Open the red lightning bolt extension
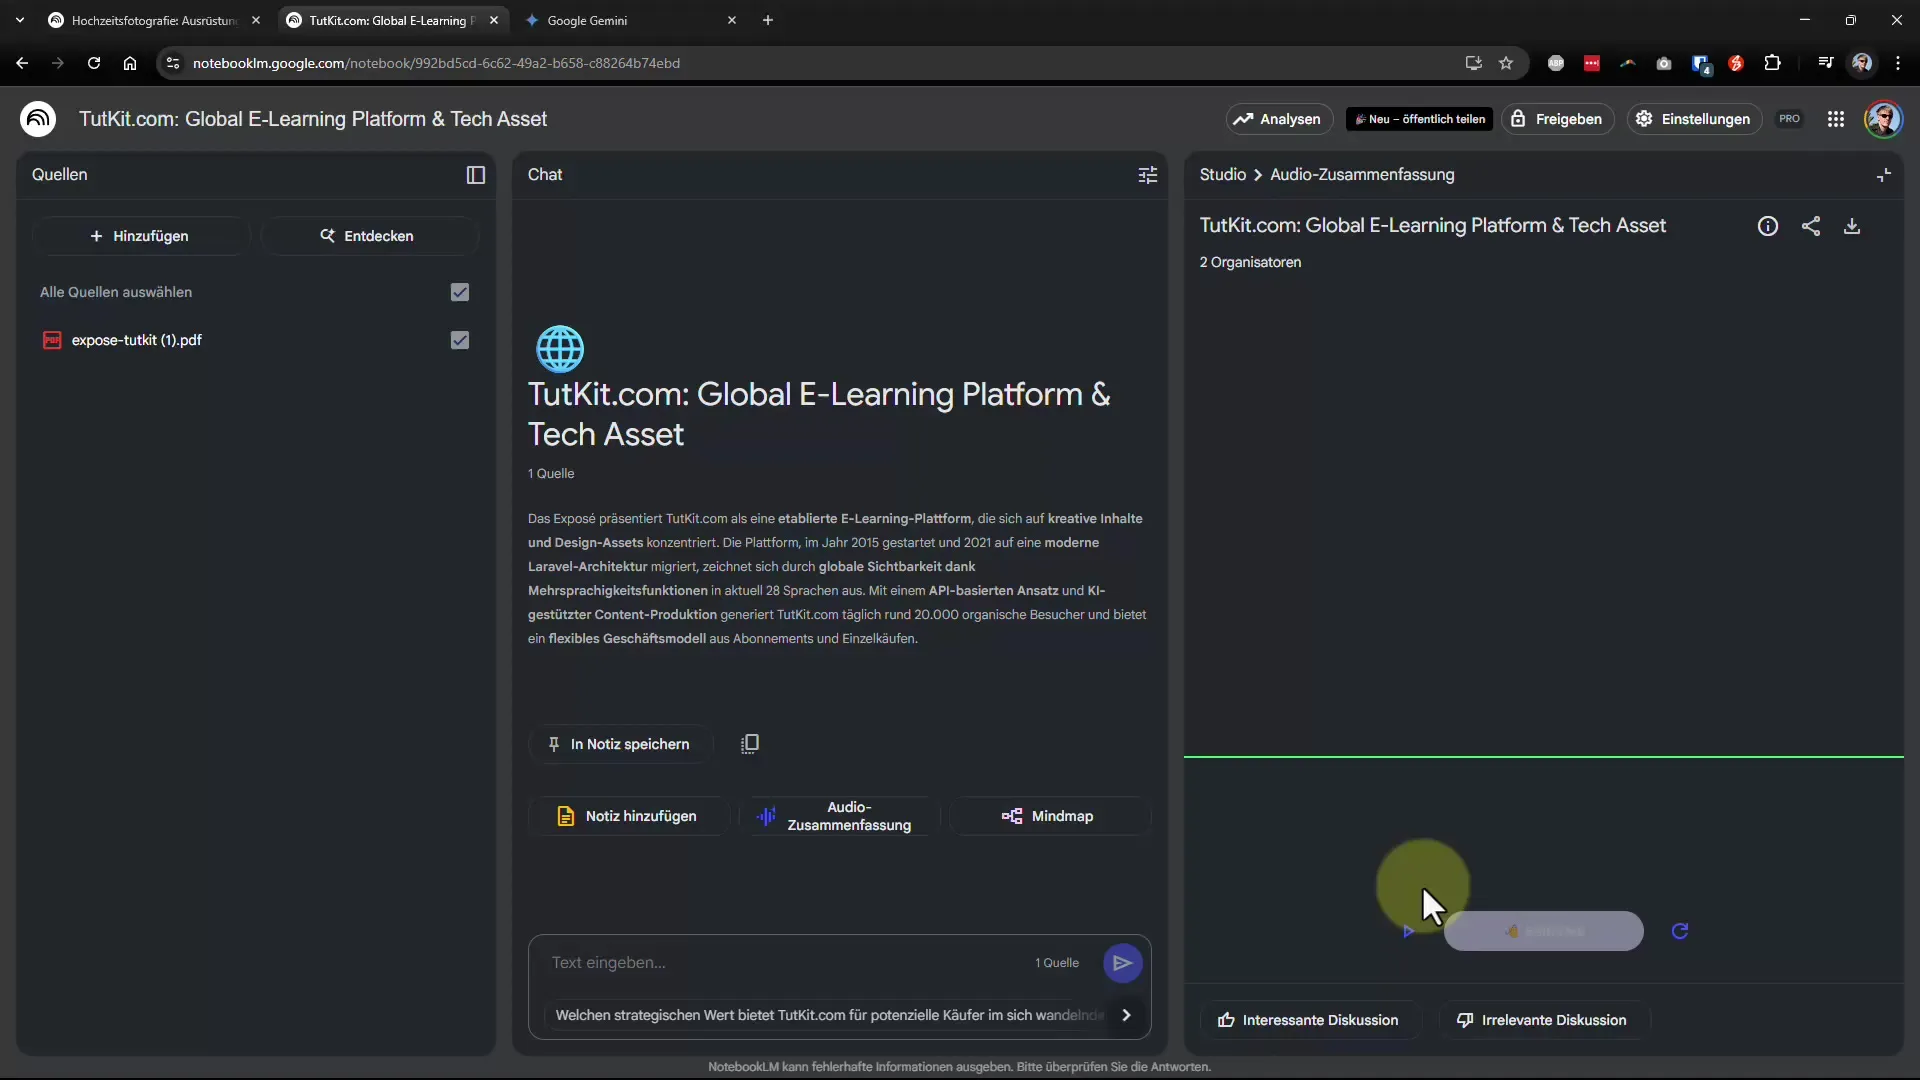The width and height of the screenshot is (1920, 1080). point(1736,63)
